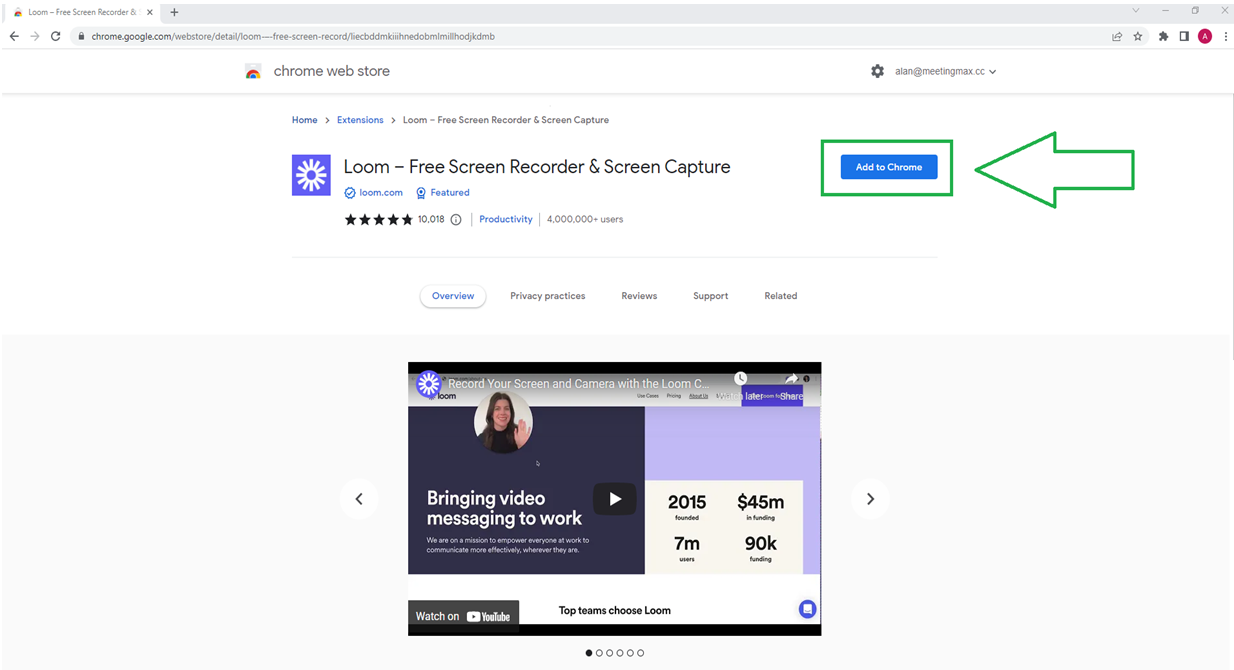
Task: Select the third carousel dot
Action: [609, 653]
